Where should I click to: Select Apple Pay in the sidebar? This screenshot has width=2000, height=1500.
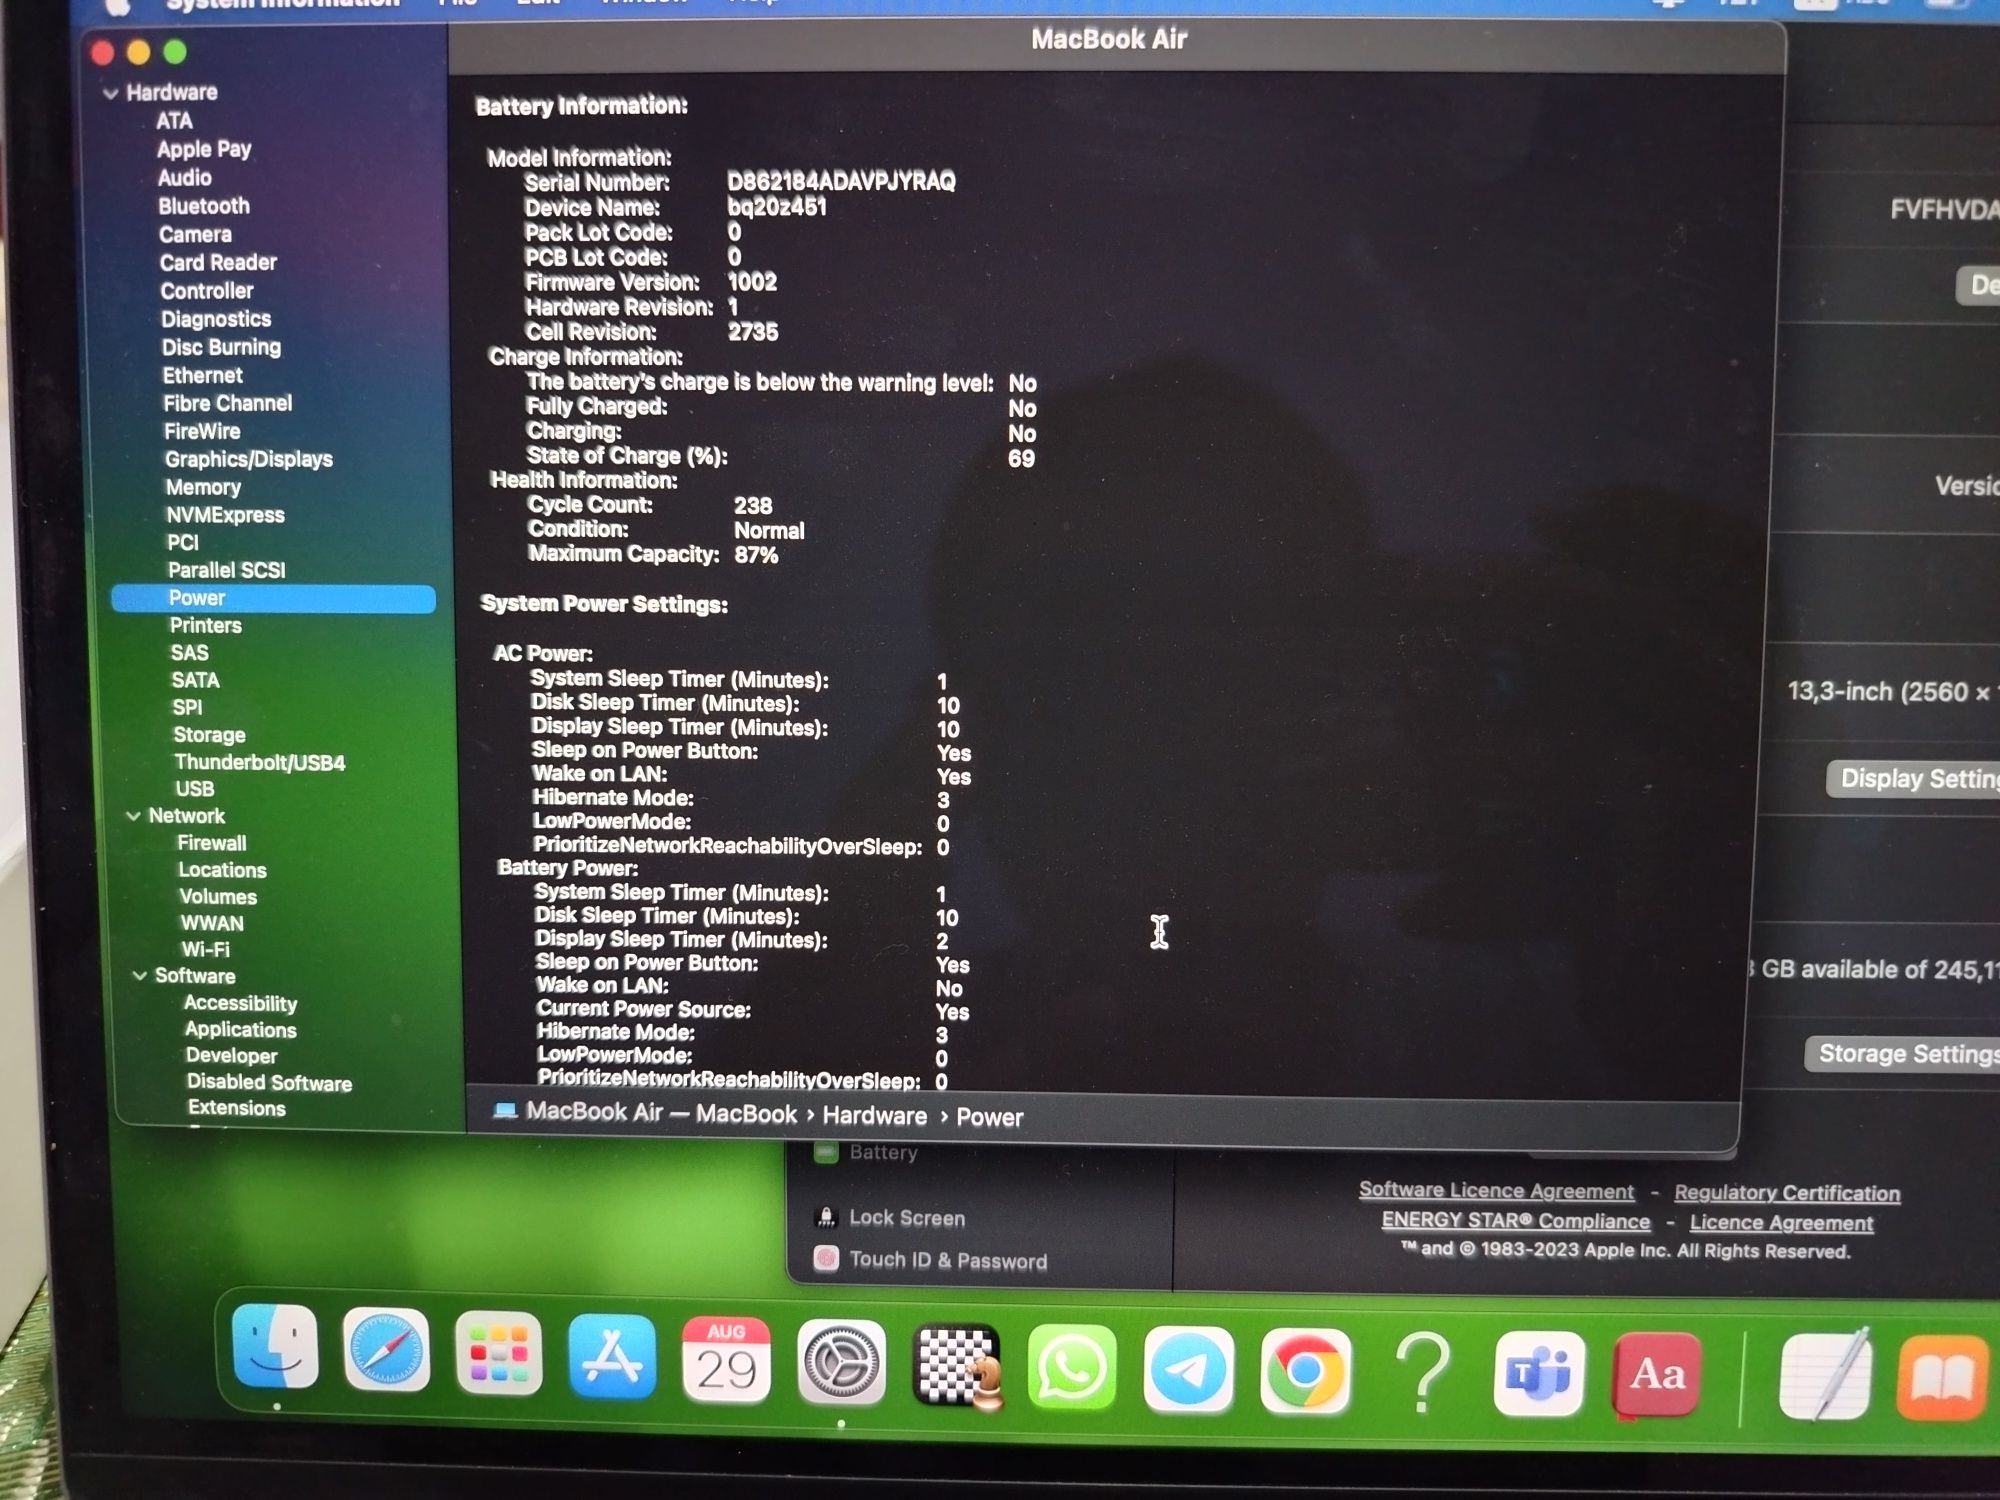pos(204,149)
